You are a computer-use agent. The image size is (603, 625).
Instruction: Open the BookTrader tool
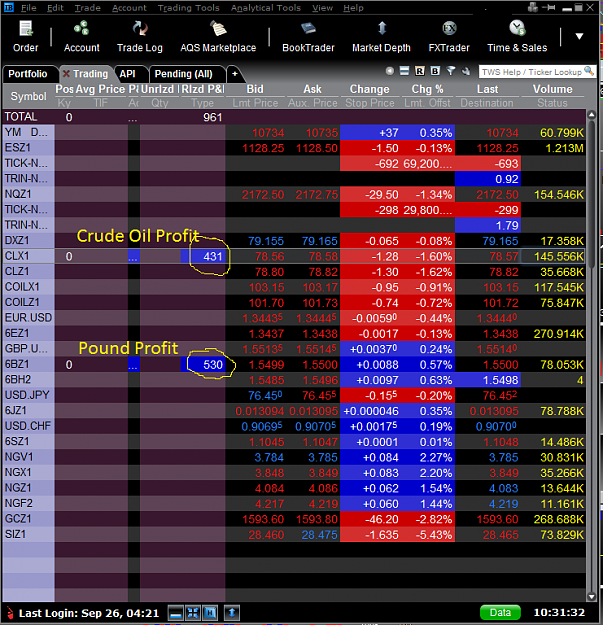tap(308, 36)
